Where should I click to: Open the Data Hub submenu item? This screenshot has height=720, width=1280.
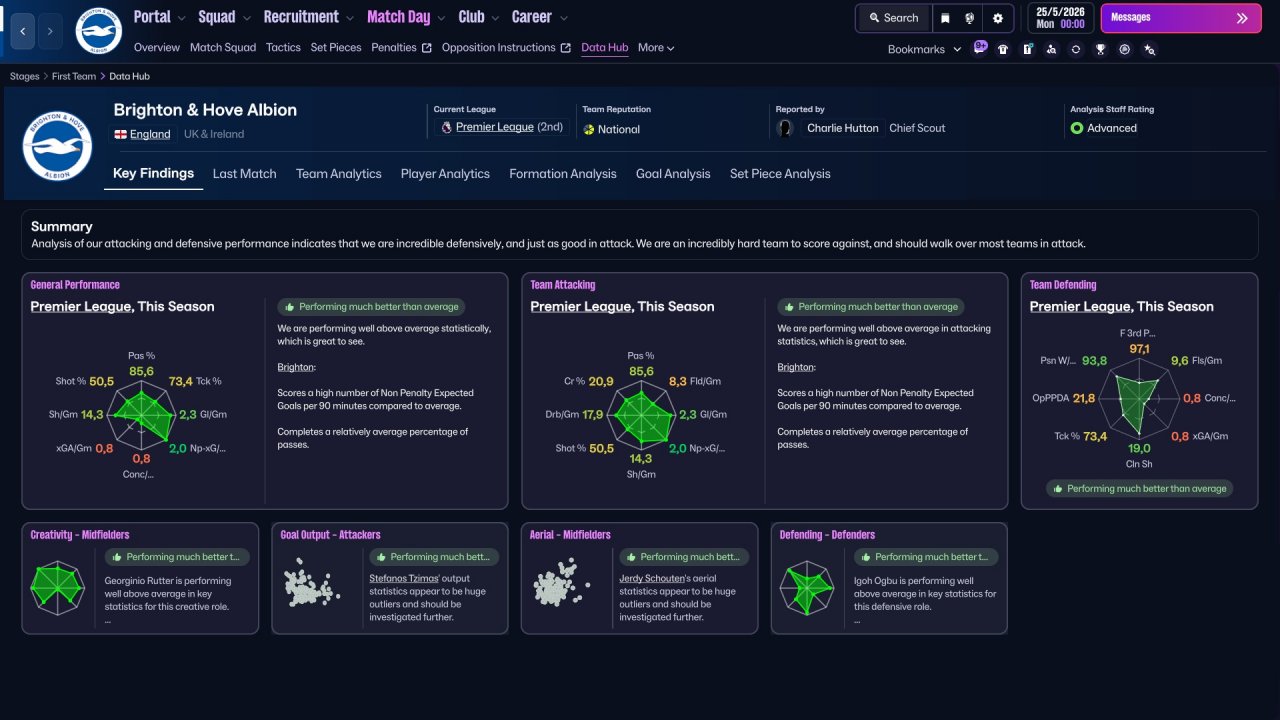pyautogui.click(x=605, y=48)
